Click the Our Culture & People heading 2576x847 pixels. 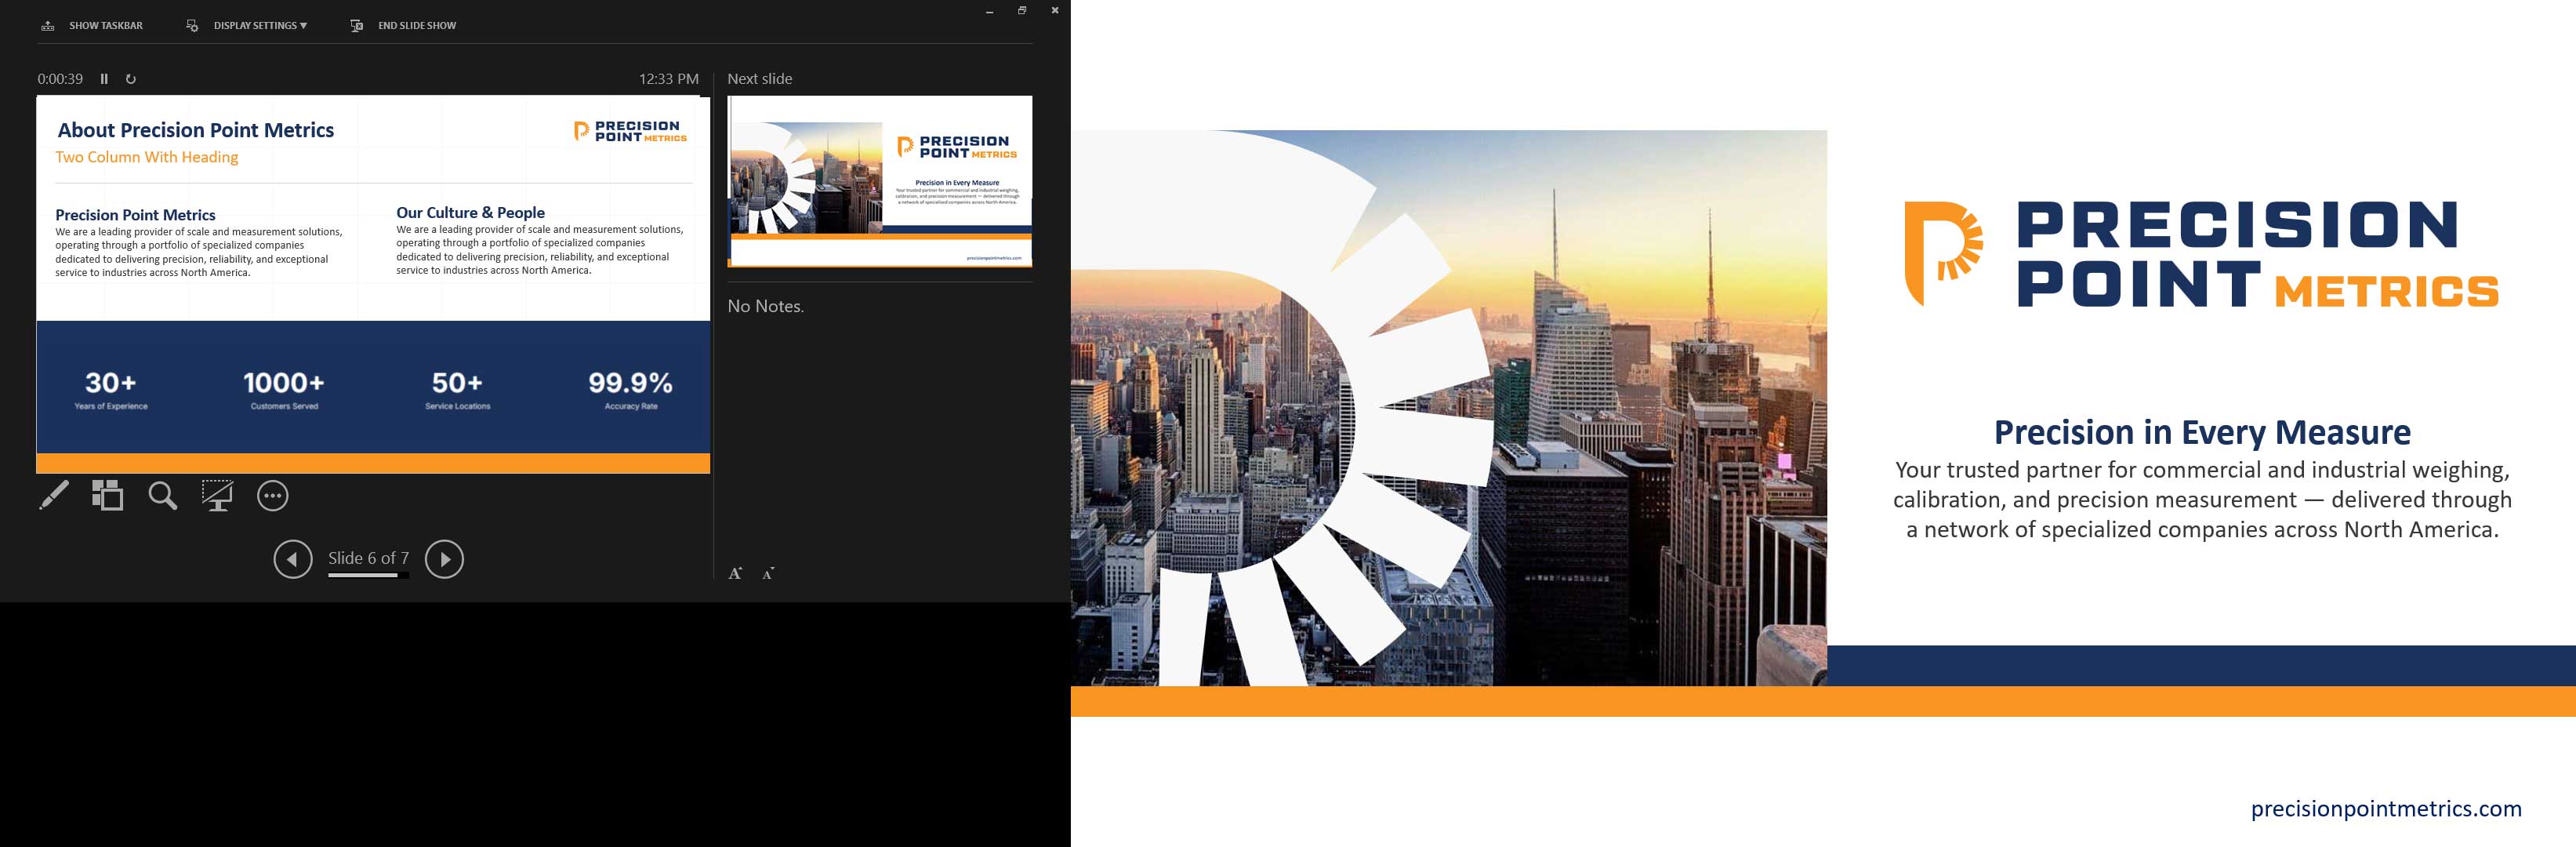pos(470,212)
